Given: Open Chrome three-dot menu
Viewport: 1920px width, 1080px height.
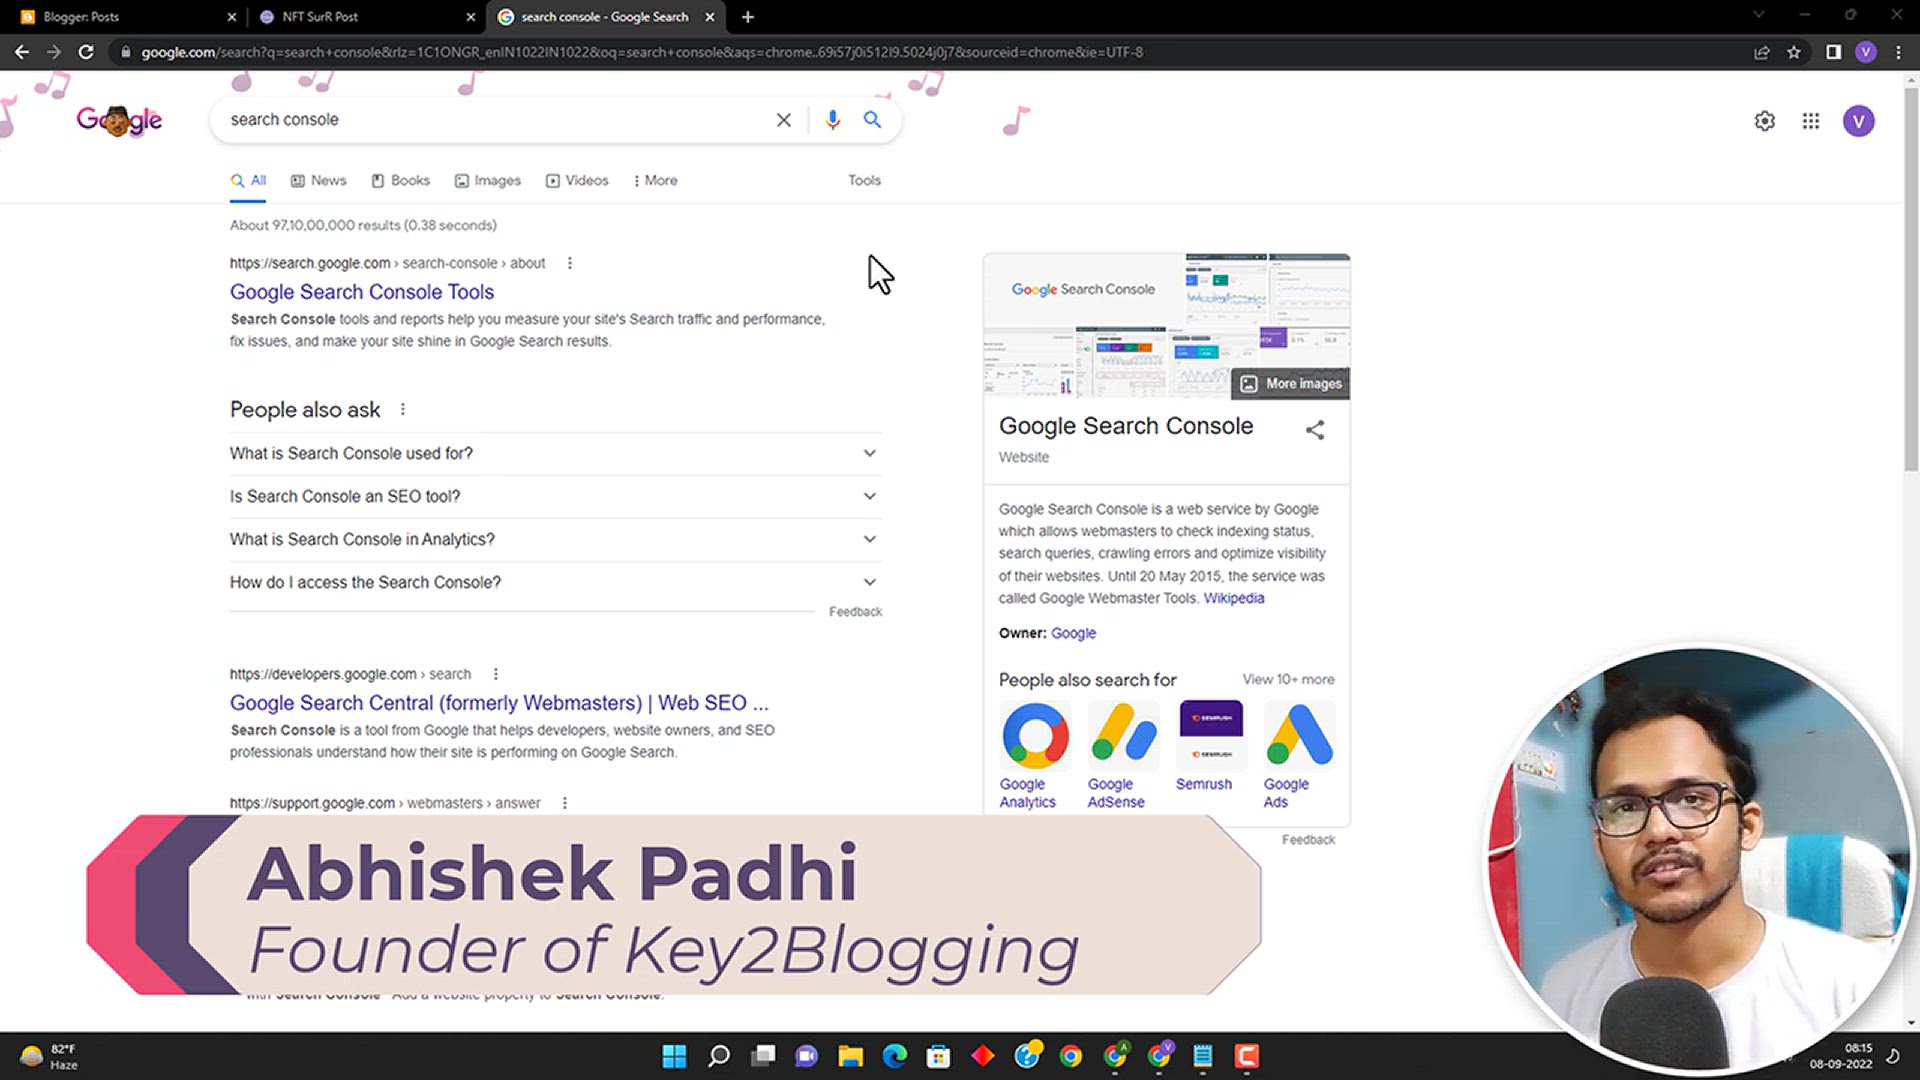Looking at the screenshot, I should click(x=1898, y=52).
